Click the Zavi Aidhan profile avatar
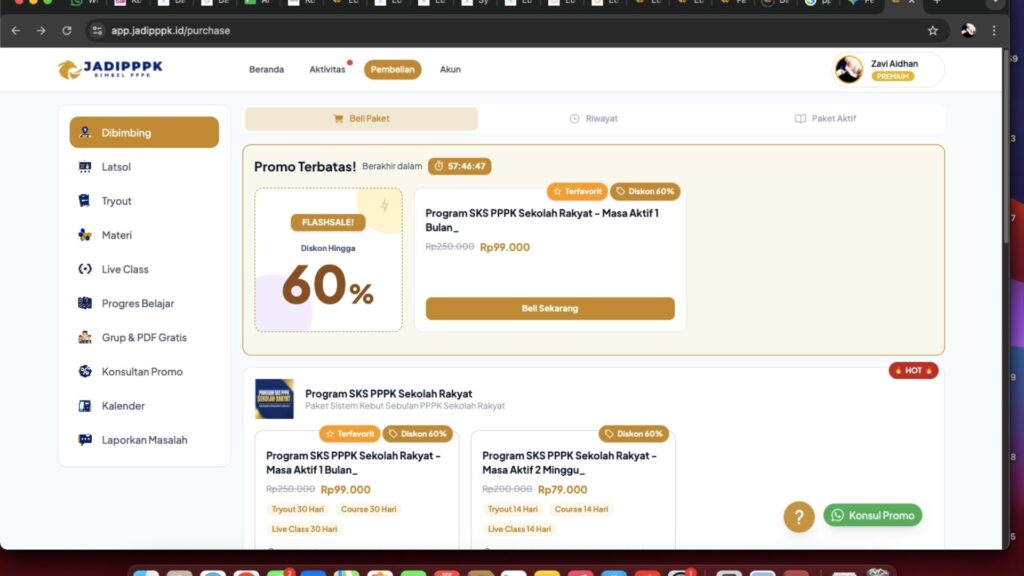 click(x=848, y=69)
